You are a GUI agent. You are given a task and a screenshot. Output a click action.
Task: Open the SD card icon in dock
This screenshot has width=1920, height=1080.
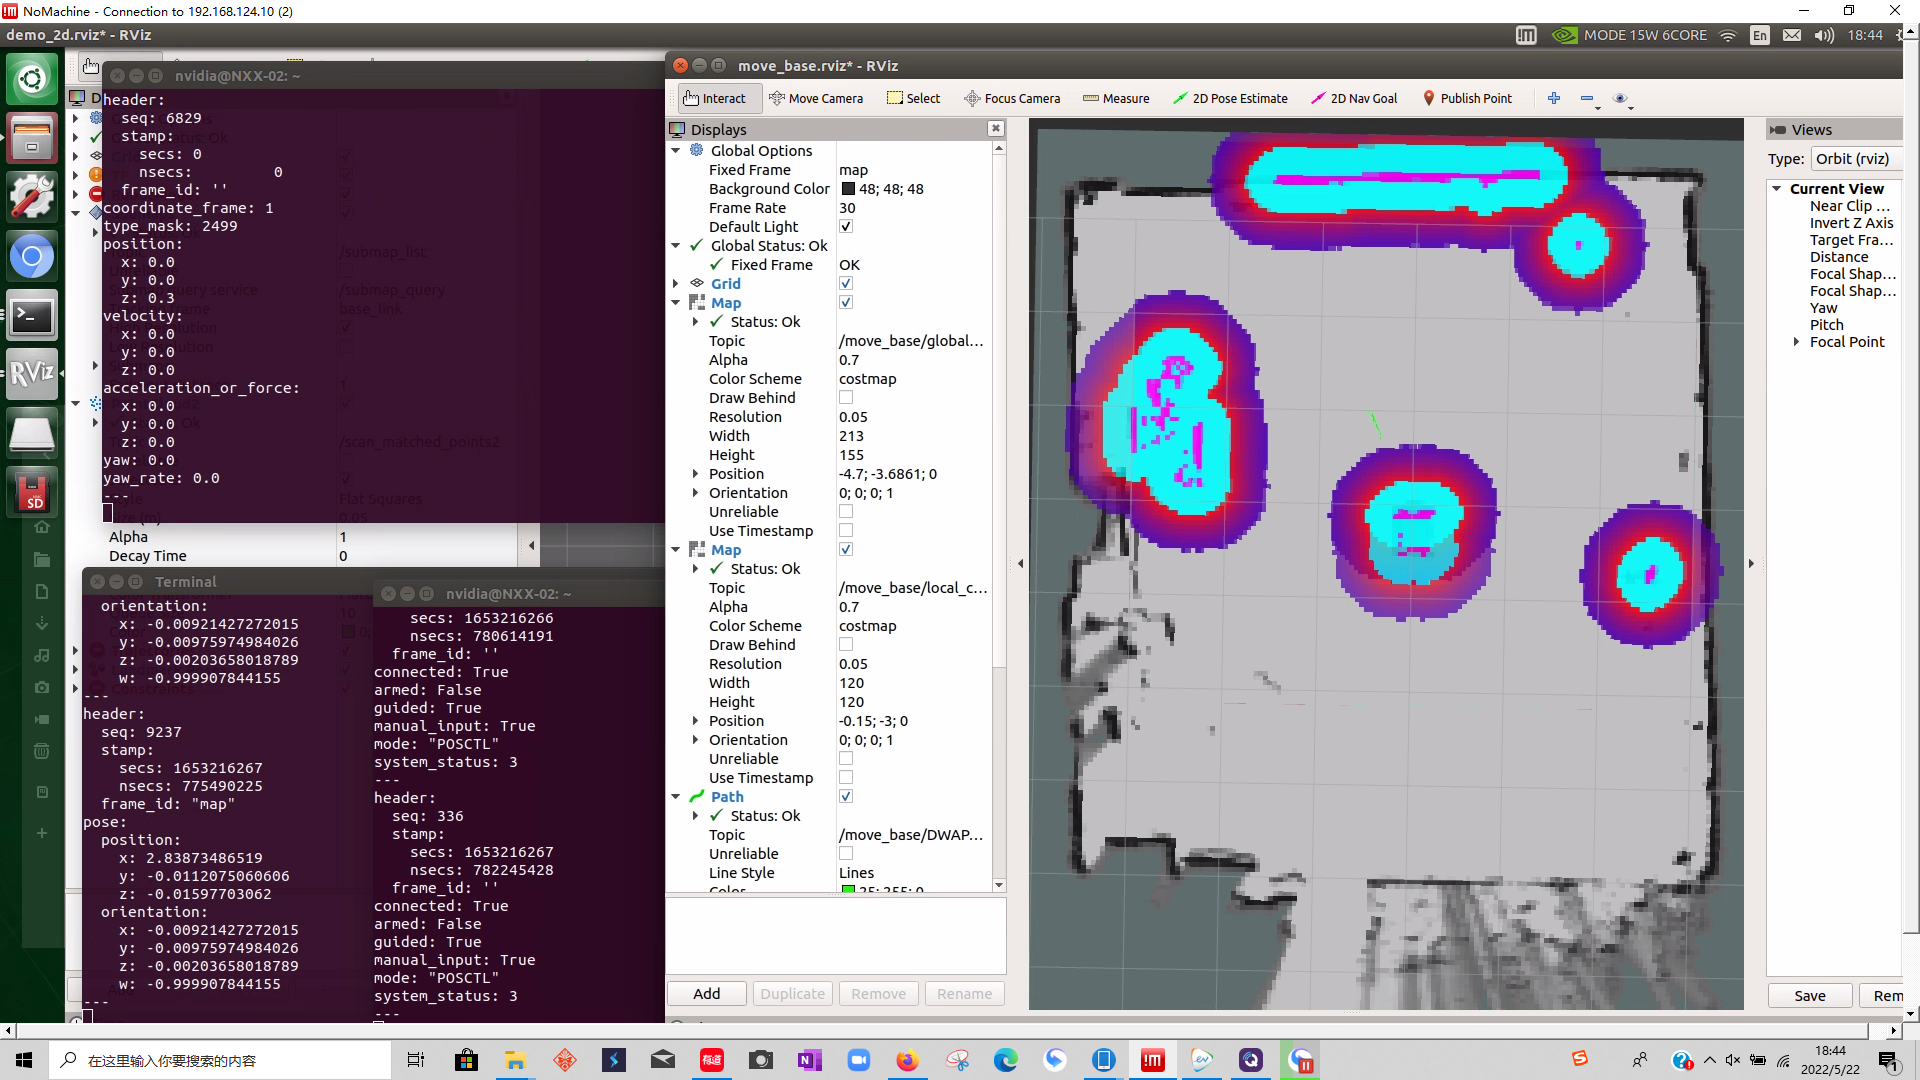(x=32, y=492)
